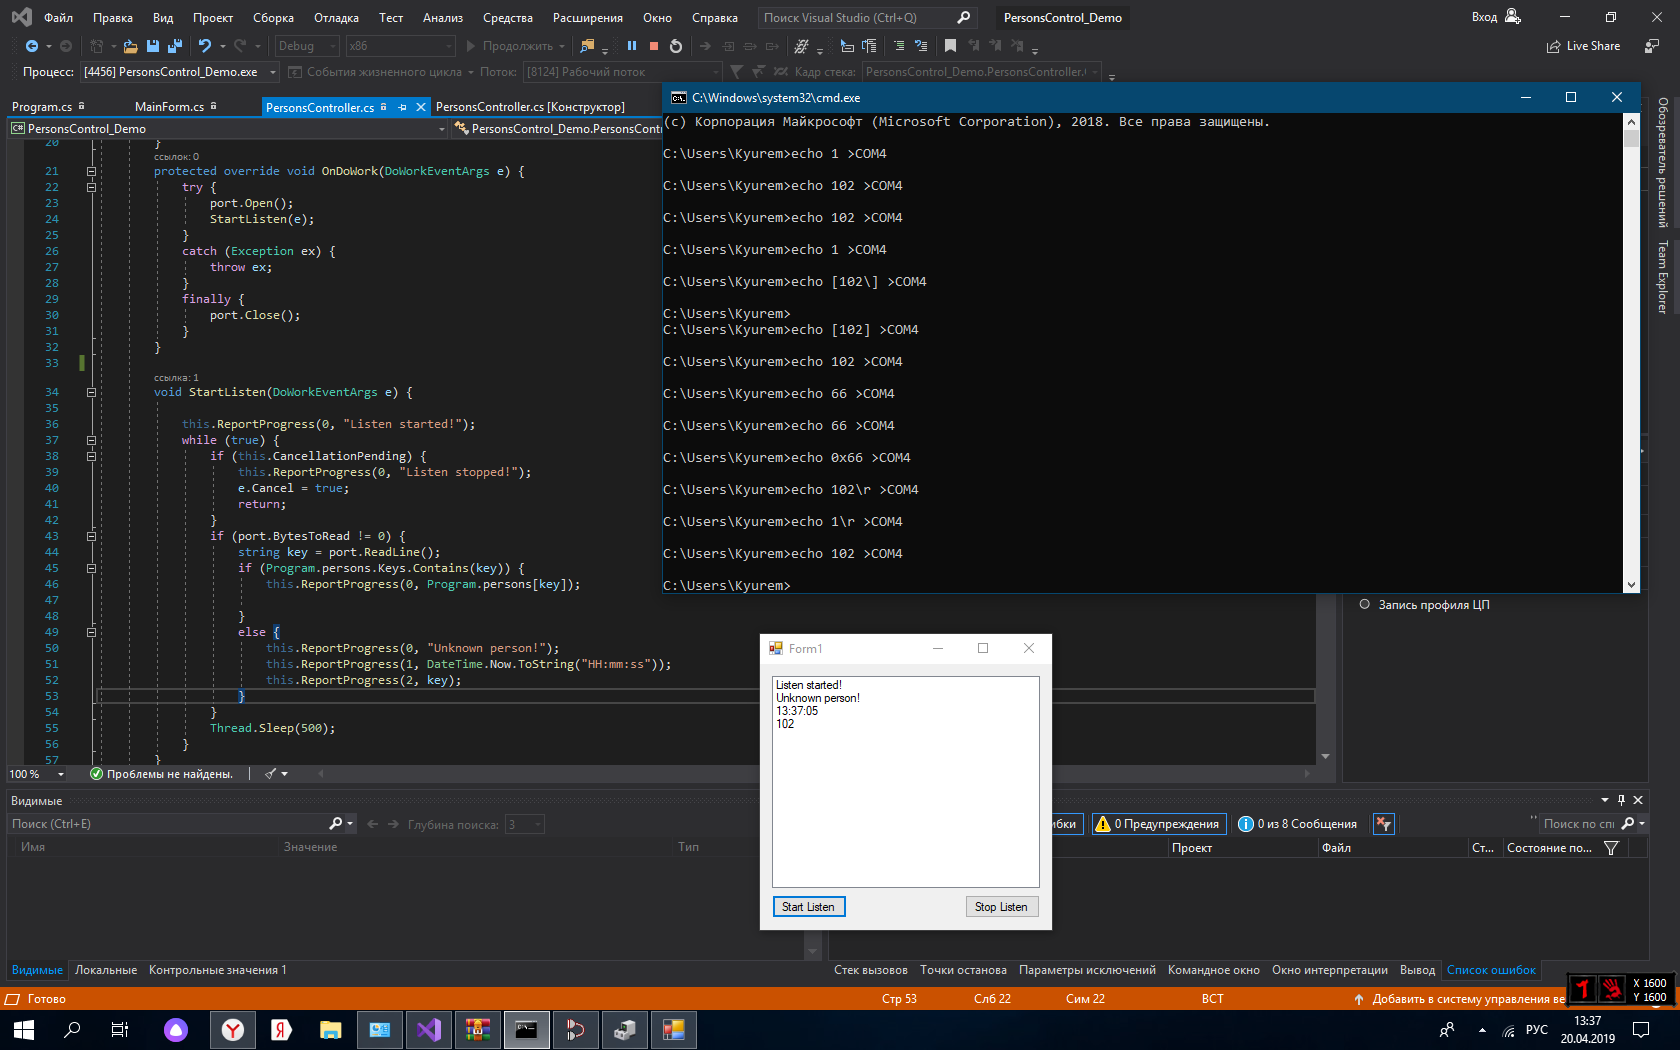Open Стек вызовов tab
1680x1050 pixels.
[x=871, y=970]
